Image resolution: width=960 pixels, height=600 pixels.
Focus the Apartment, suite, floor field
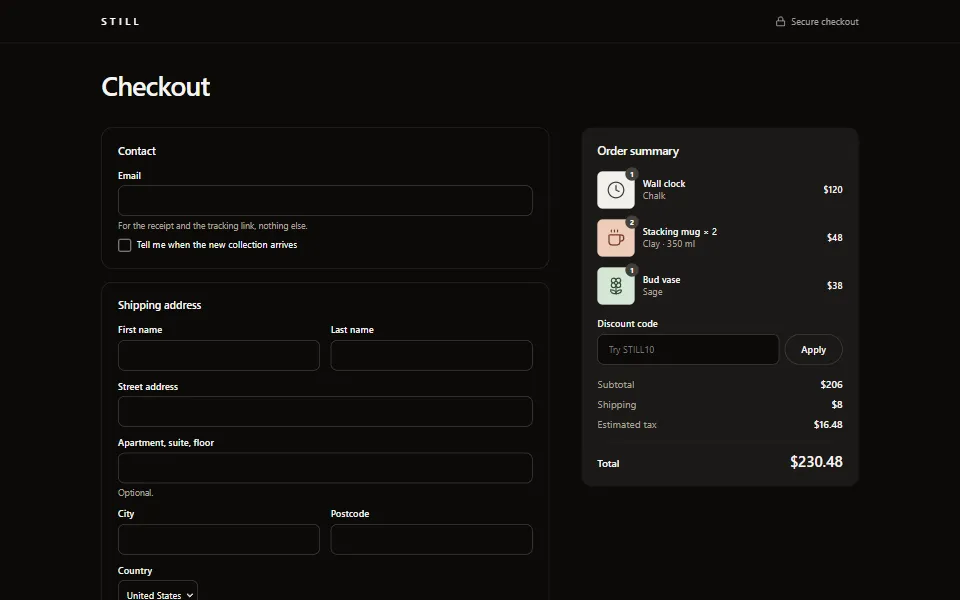pyautogui.click(x=325, y=468)
